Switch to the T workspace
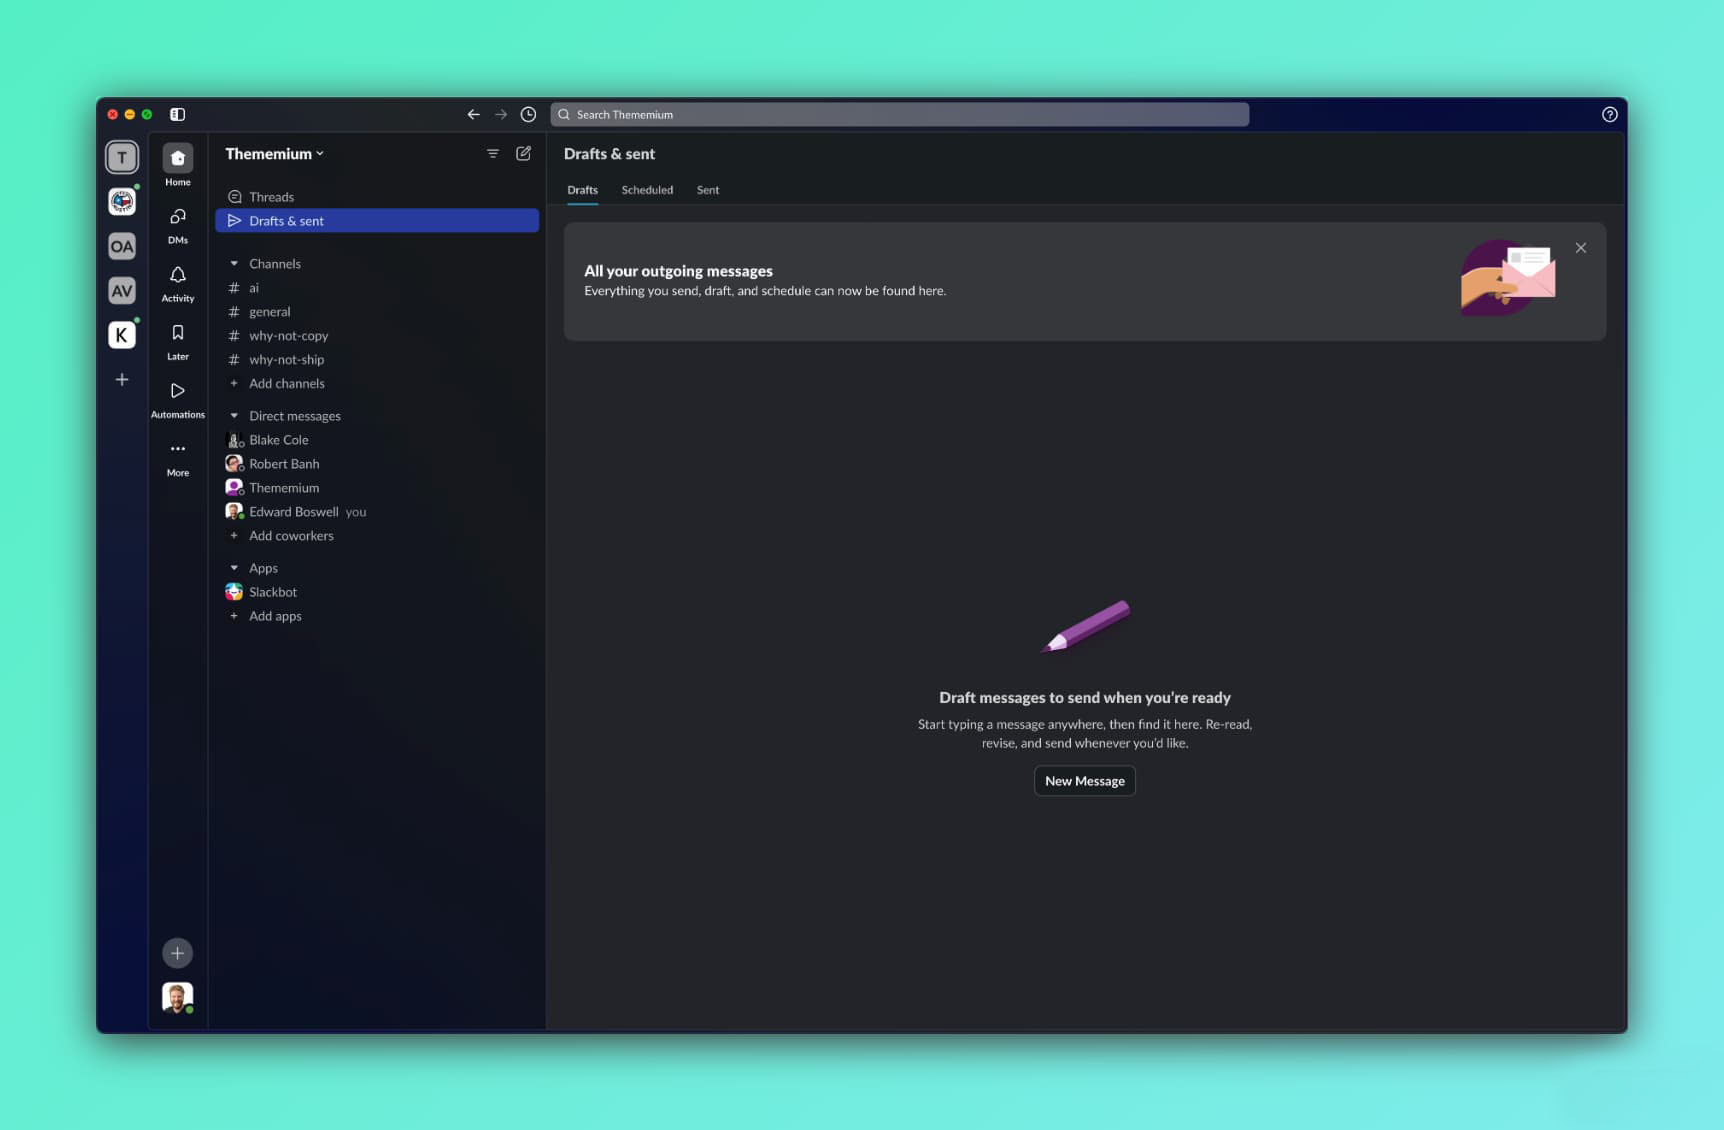 click(122, 157)
